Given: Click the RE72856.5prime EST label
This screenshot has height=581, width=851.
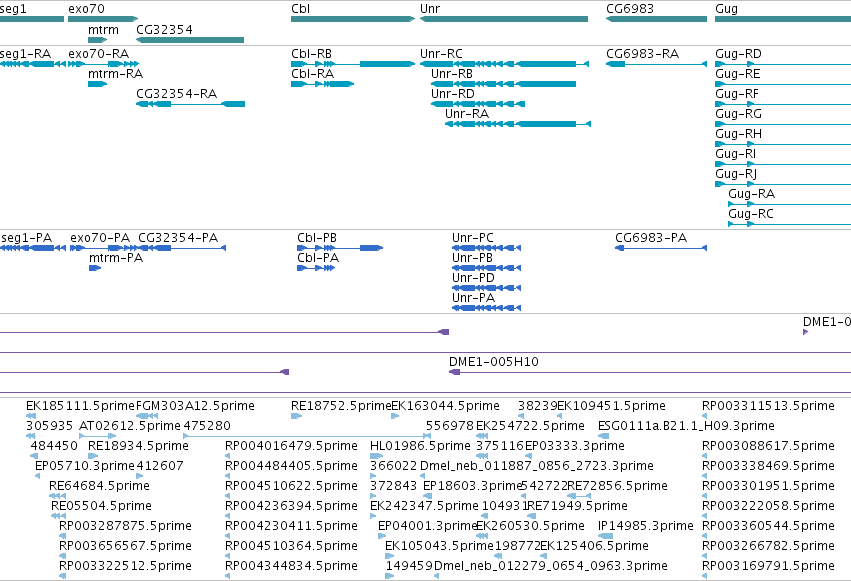Looking at the screenshot, I should coord(617,486).
